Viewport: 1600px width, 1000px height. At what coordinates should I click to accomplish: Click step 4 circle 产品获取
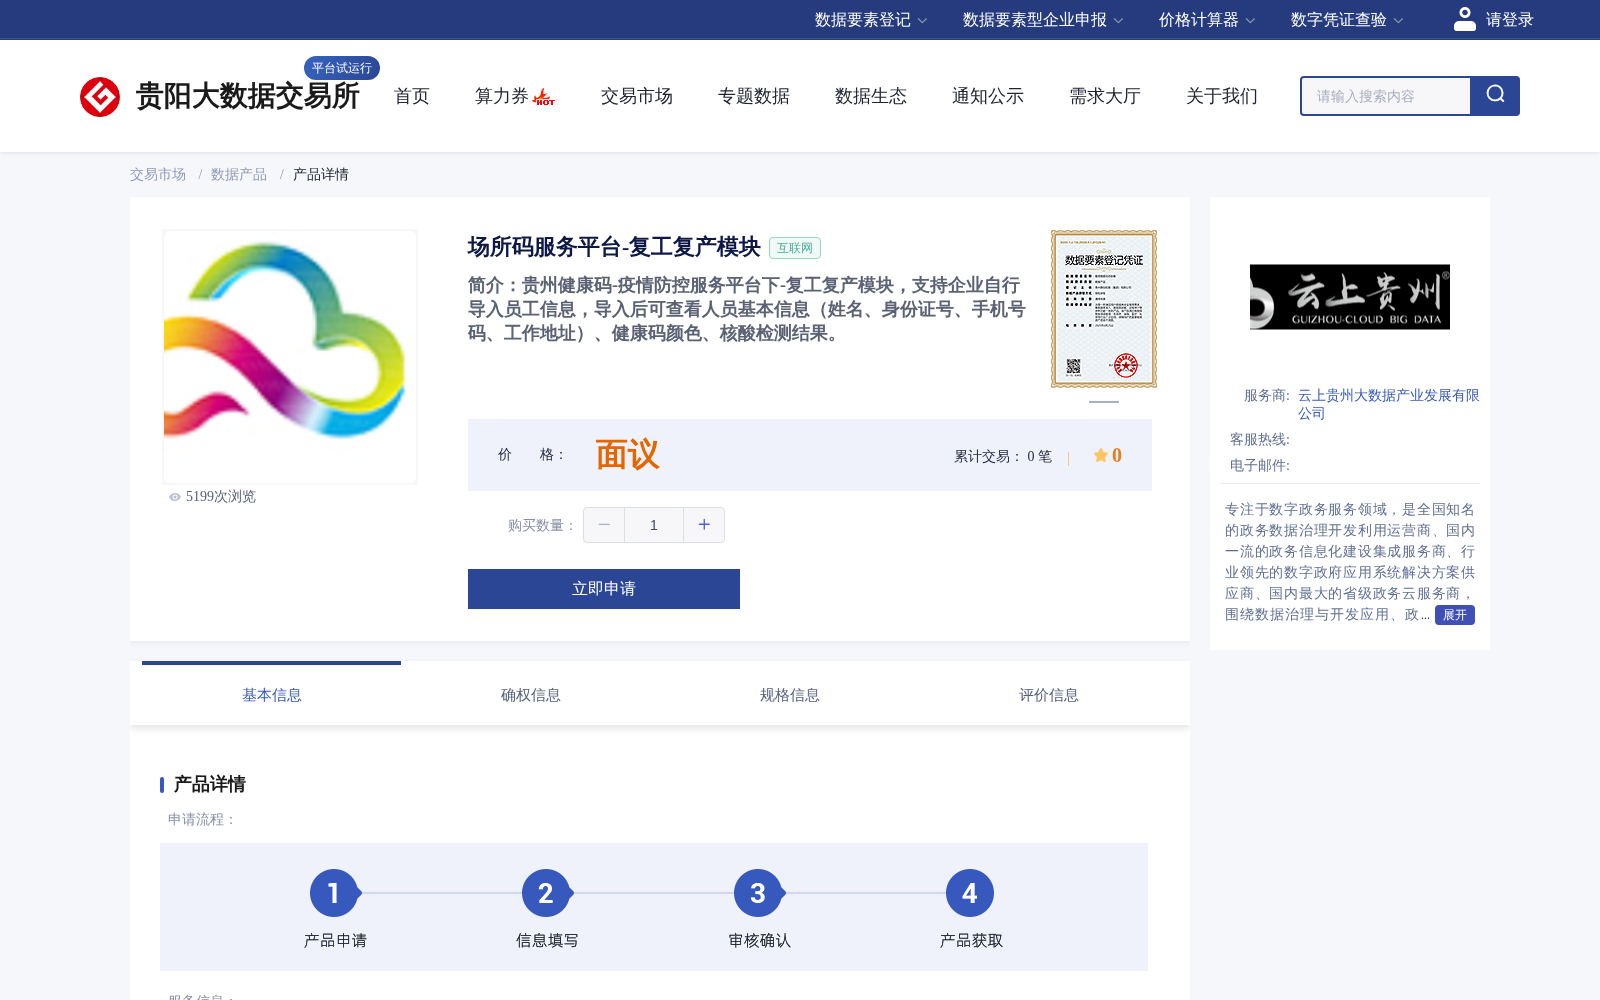tap(970, 893)
